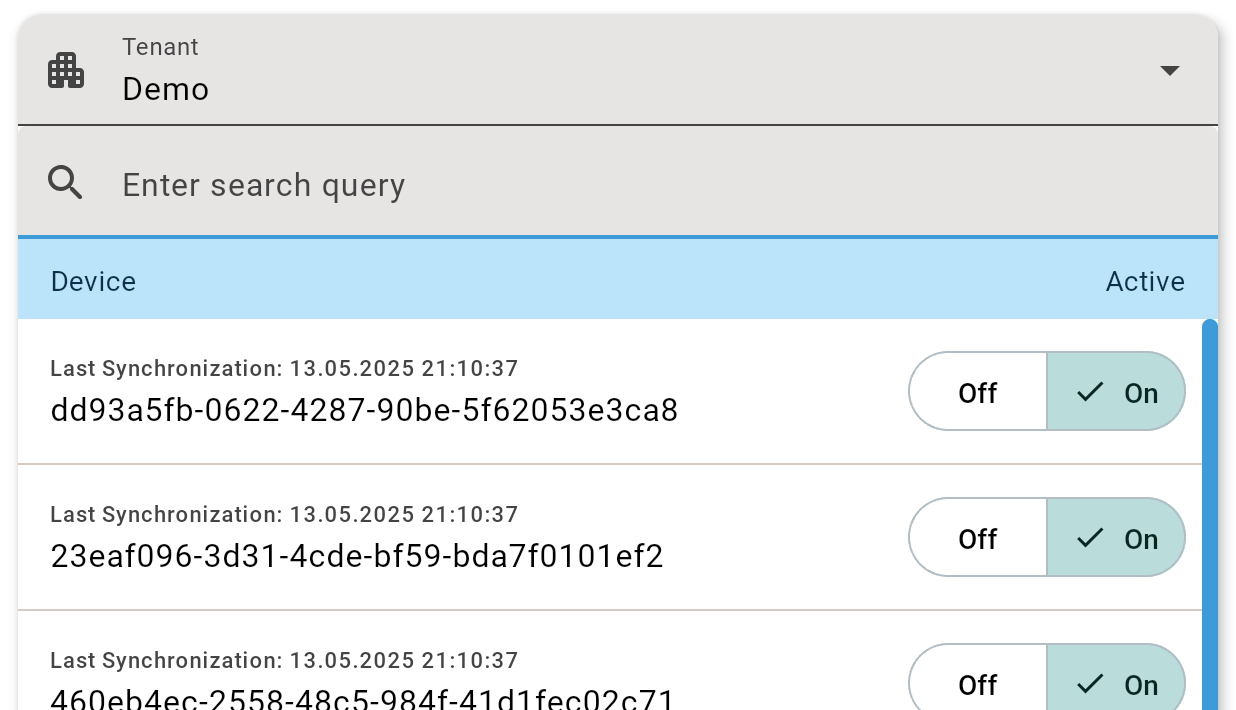Switch device 460eb4ec to Off
This screenshot has width=1236, height=710.
coord(977,684)
